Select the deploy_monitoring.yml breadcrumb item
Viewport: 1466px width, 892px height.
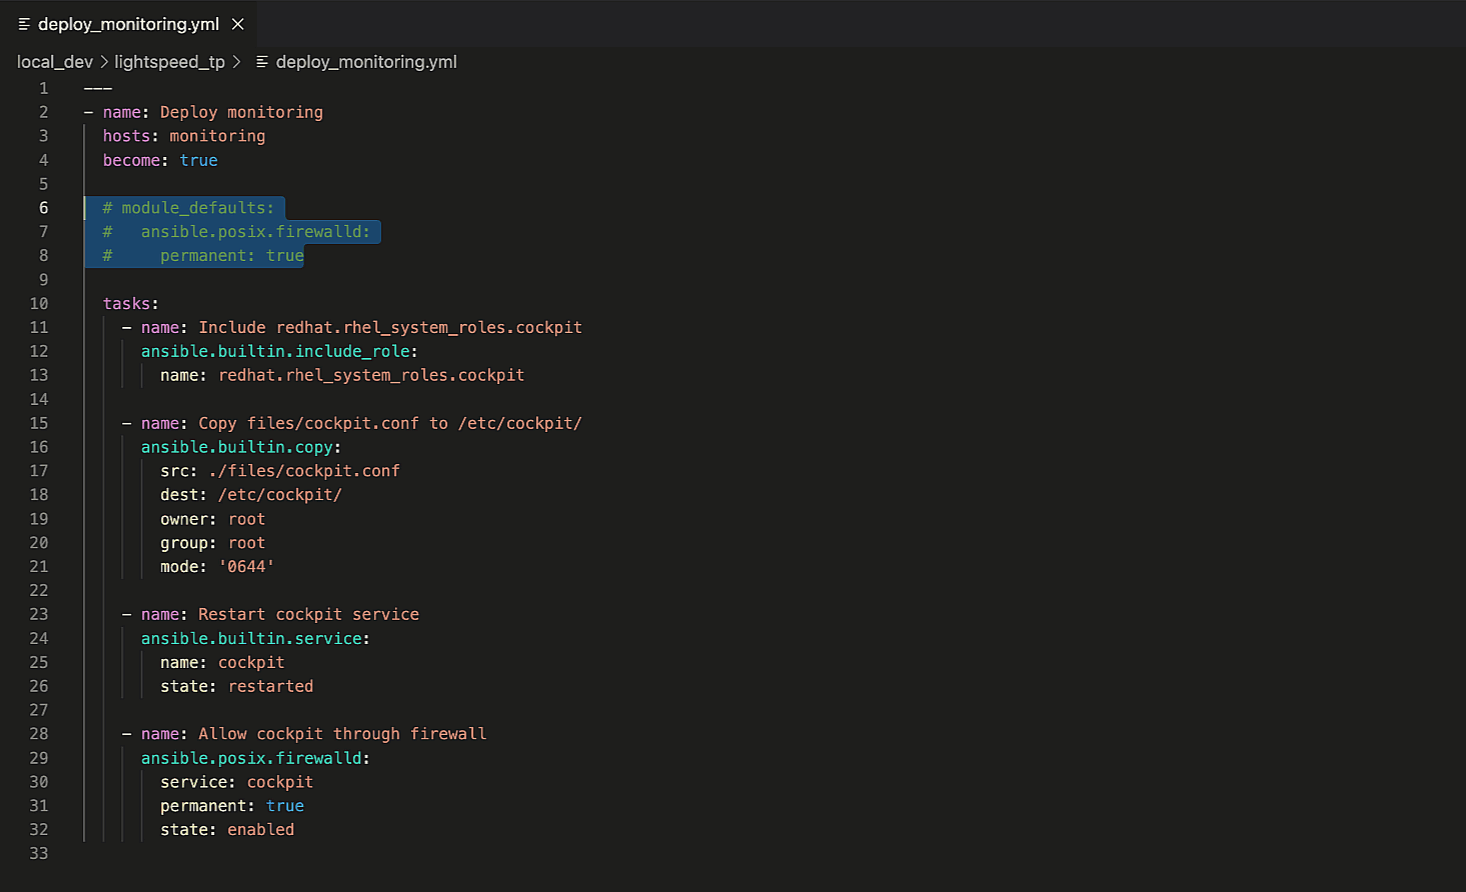(x=366, y=62)
